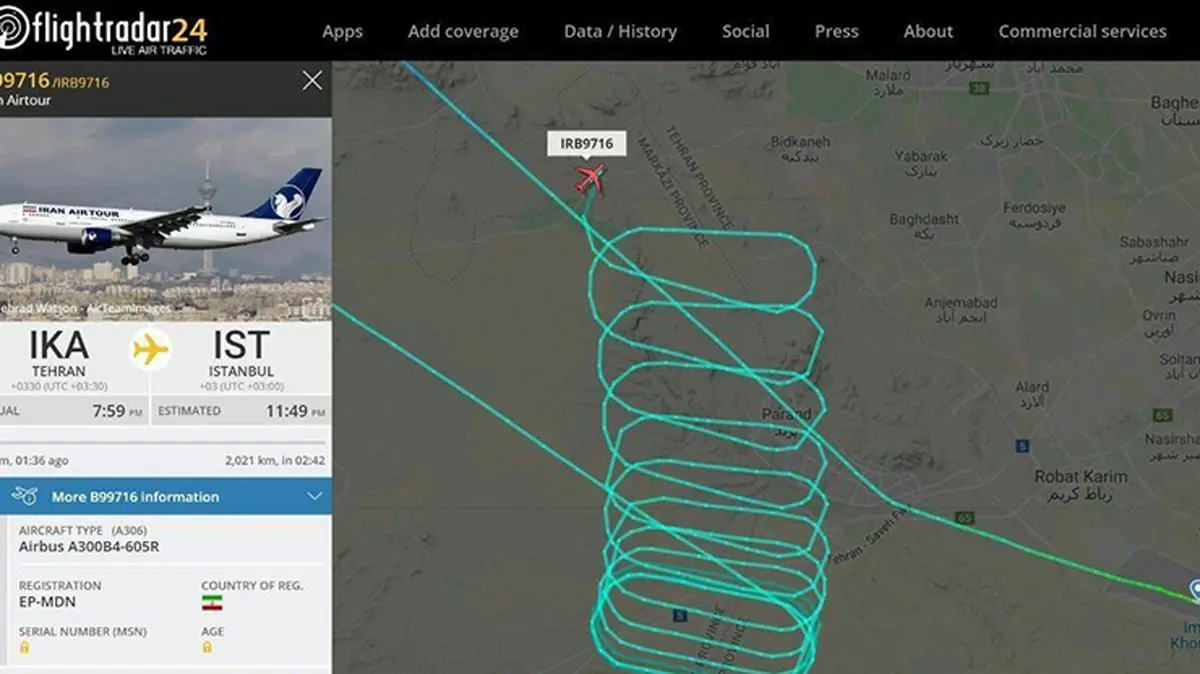Open the Iran Airtour aircraft photo
The width and height of the screenshot is (1200, 674).
coord(165,218)
